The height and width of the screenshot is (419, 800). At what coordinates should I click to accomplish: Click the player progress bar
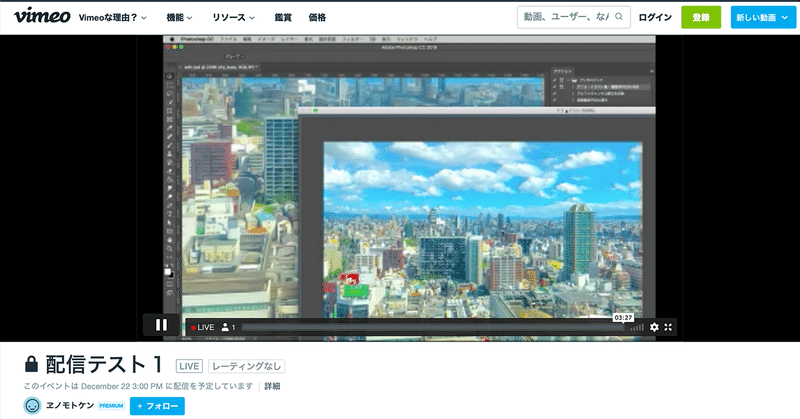pos(432,328)
